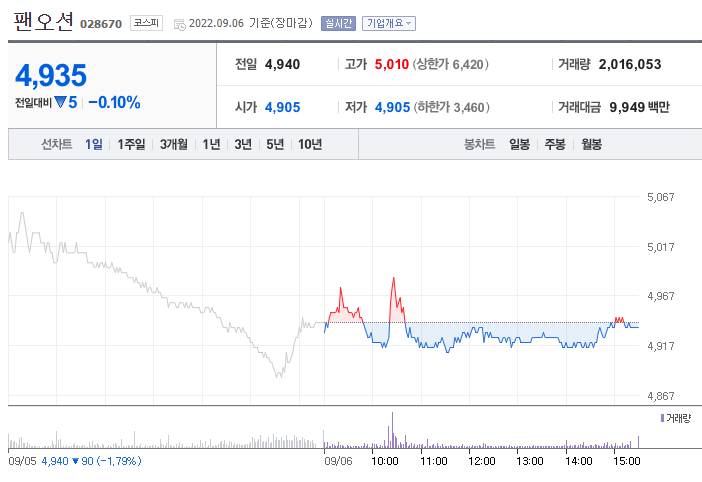Click the 09/06 date axis label

pos(338,461)
